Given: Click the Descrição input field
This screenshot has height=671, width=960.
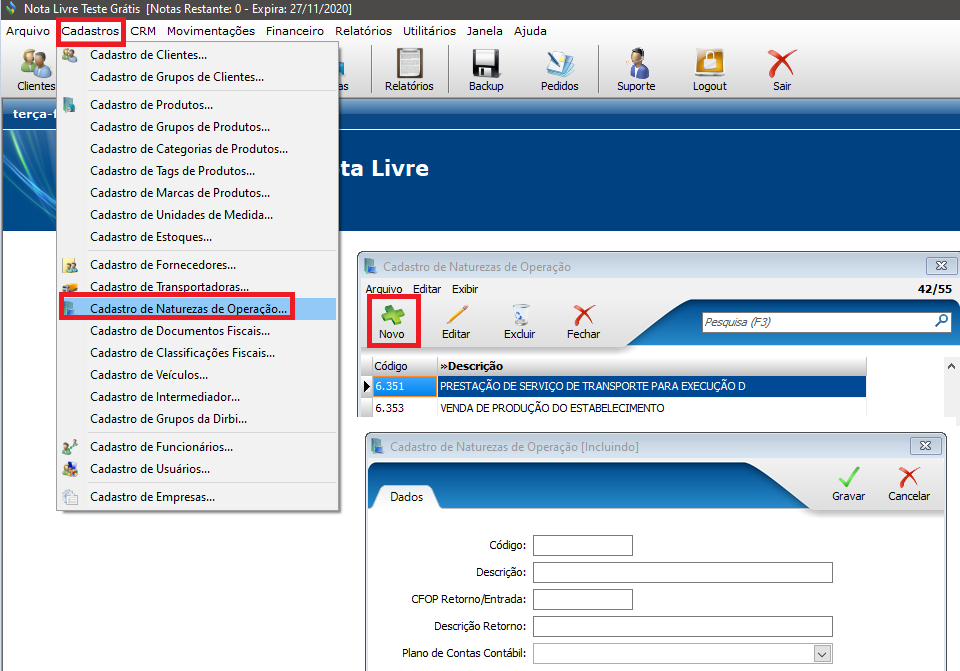Looking at the screenshot, I should click(682, 572).
